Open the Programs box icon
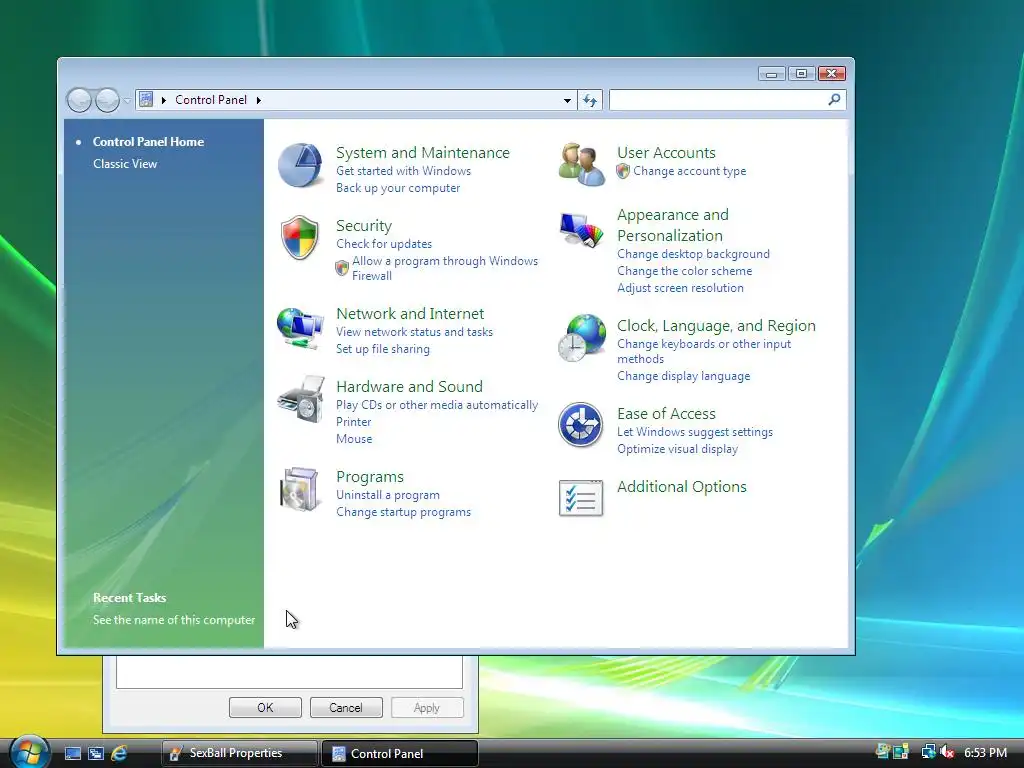This screenshot has width=1024, height=768. click(299, 489)
